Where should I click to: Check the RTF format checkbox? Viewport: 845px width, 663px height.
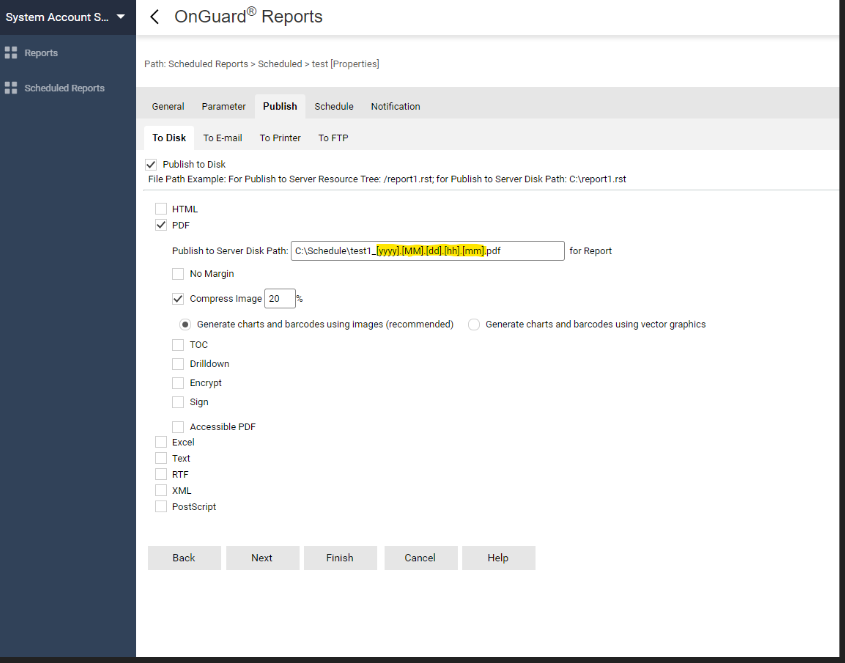pos(161,474)
